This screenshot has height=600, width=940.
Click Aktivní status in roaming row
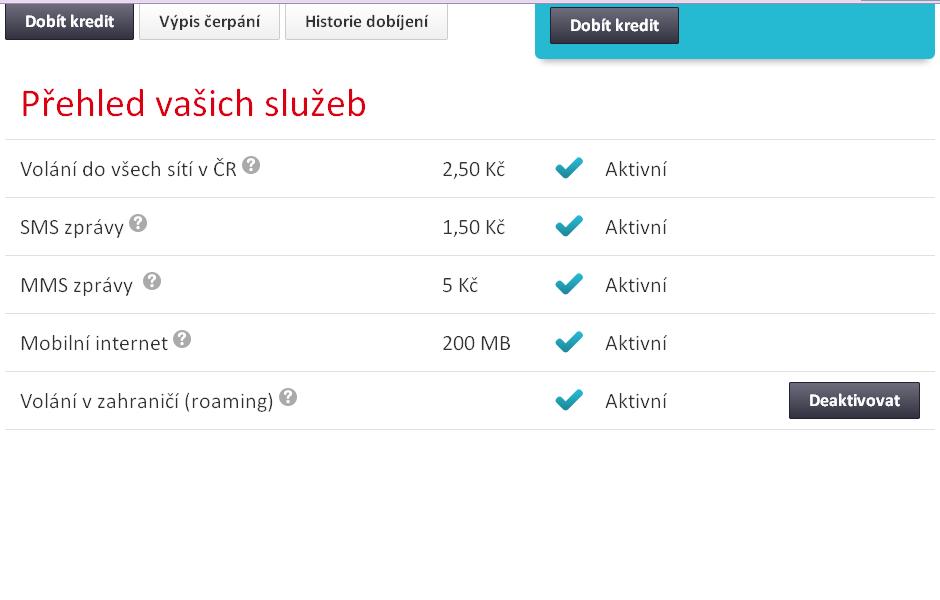tap(636, 401)
